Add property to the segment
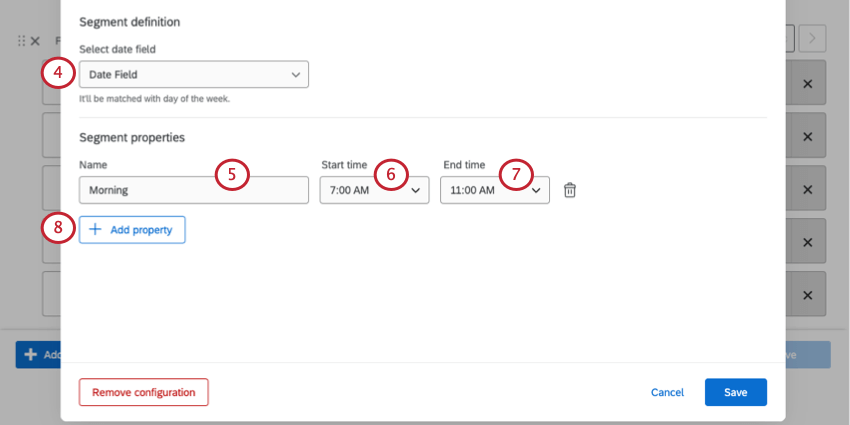Screen dimensions: 850x425 [132, 230]
